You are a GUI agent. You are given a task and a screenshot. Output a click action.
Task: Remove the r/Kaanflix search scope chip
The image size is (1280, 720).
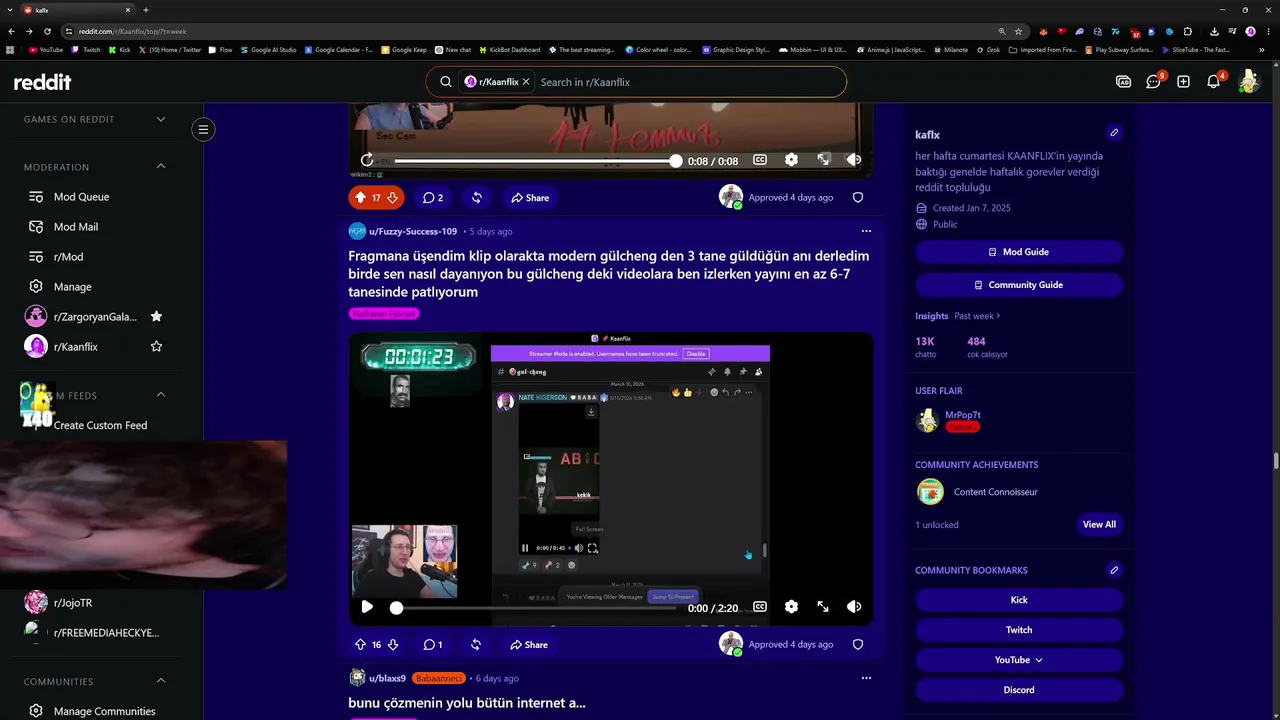(x=526, y=82)
